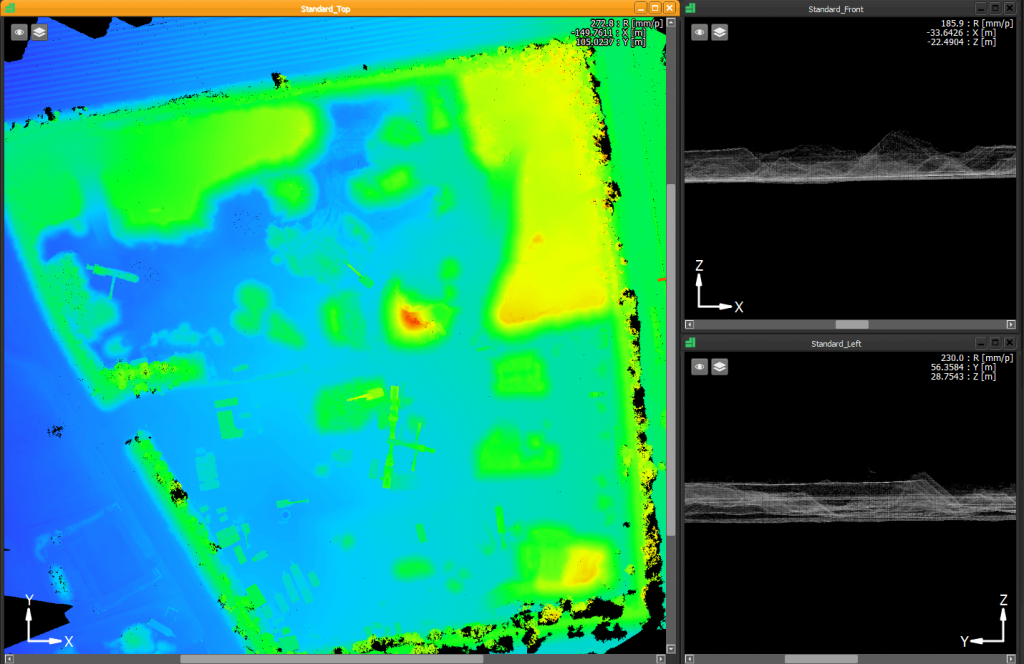Pick the red peak point in elevation map
The width and height of the screenshot is (1024, 664).
[411, 318]
